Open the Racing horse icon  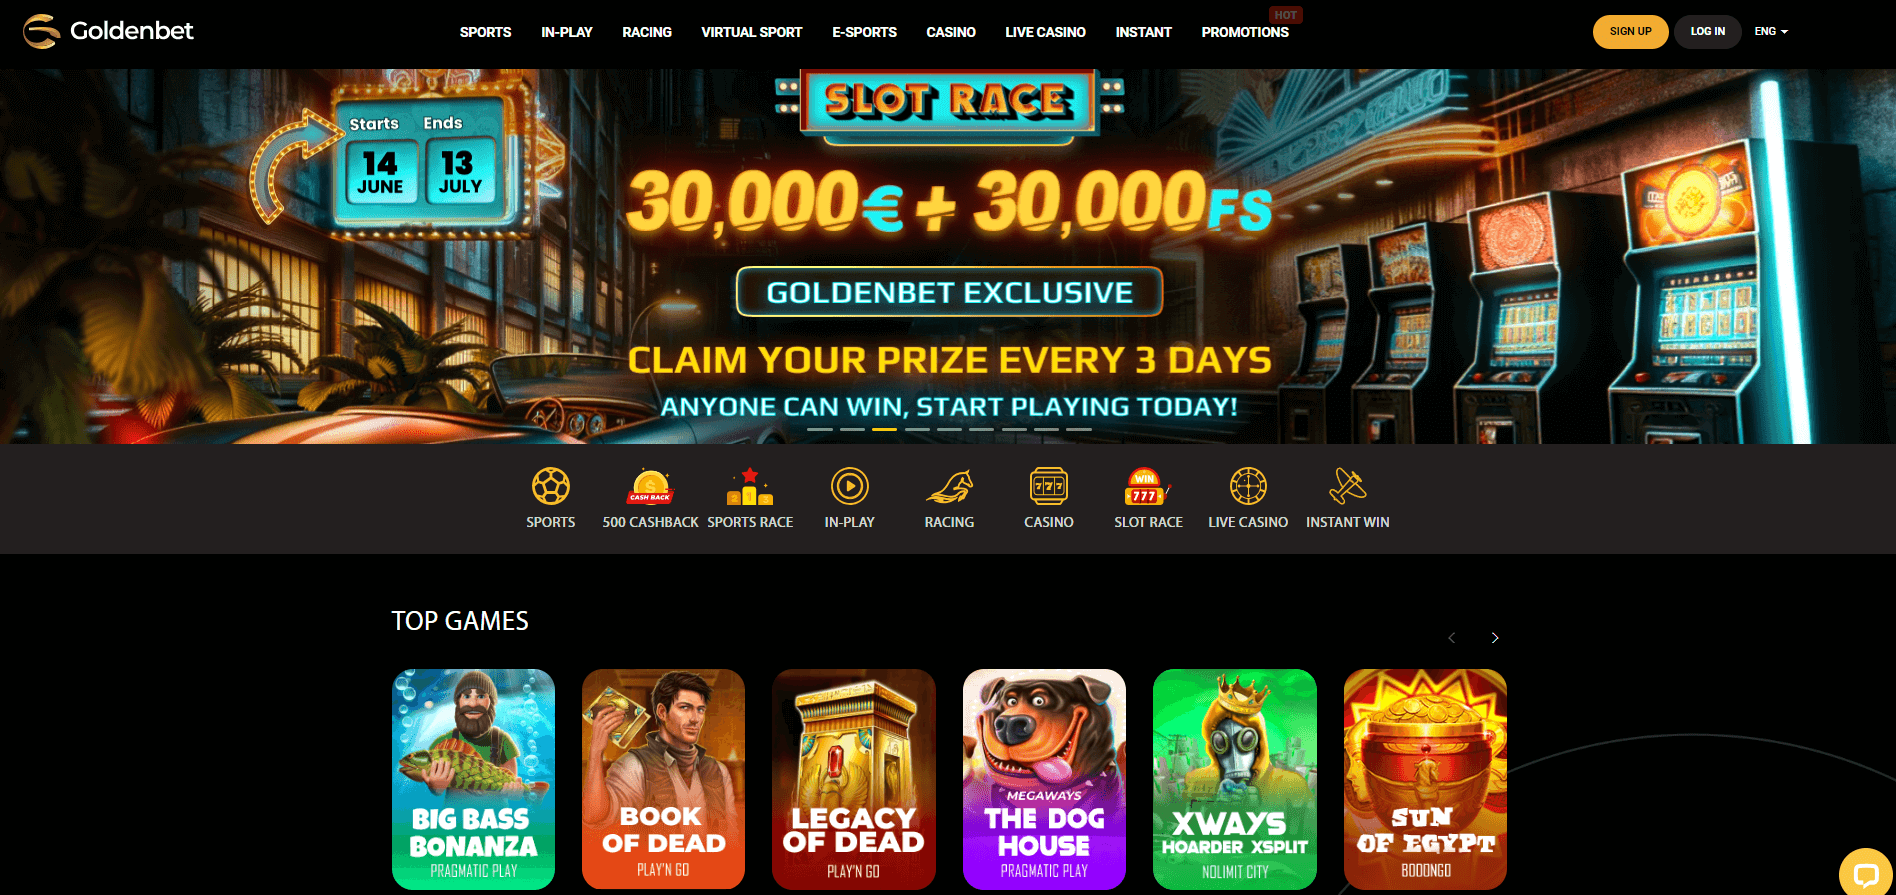pyautogui.click(x=949, y=487)
